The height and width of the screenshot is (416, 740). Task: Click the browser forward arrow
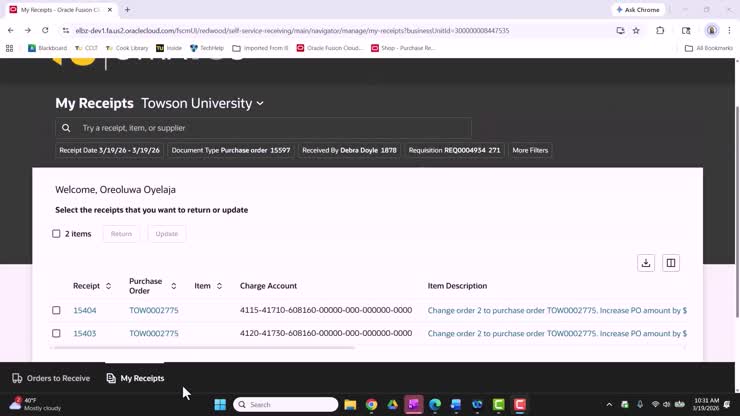click(x=28, y=30)
